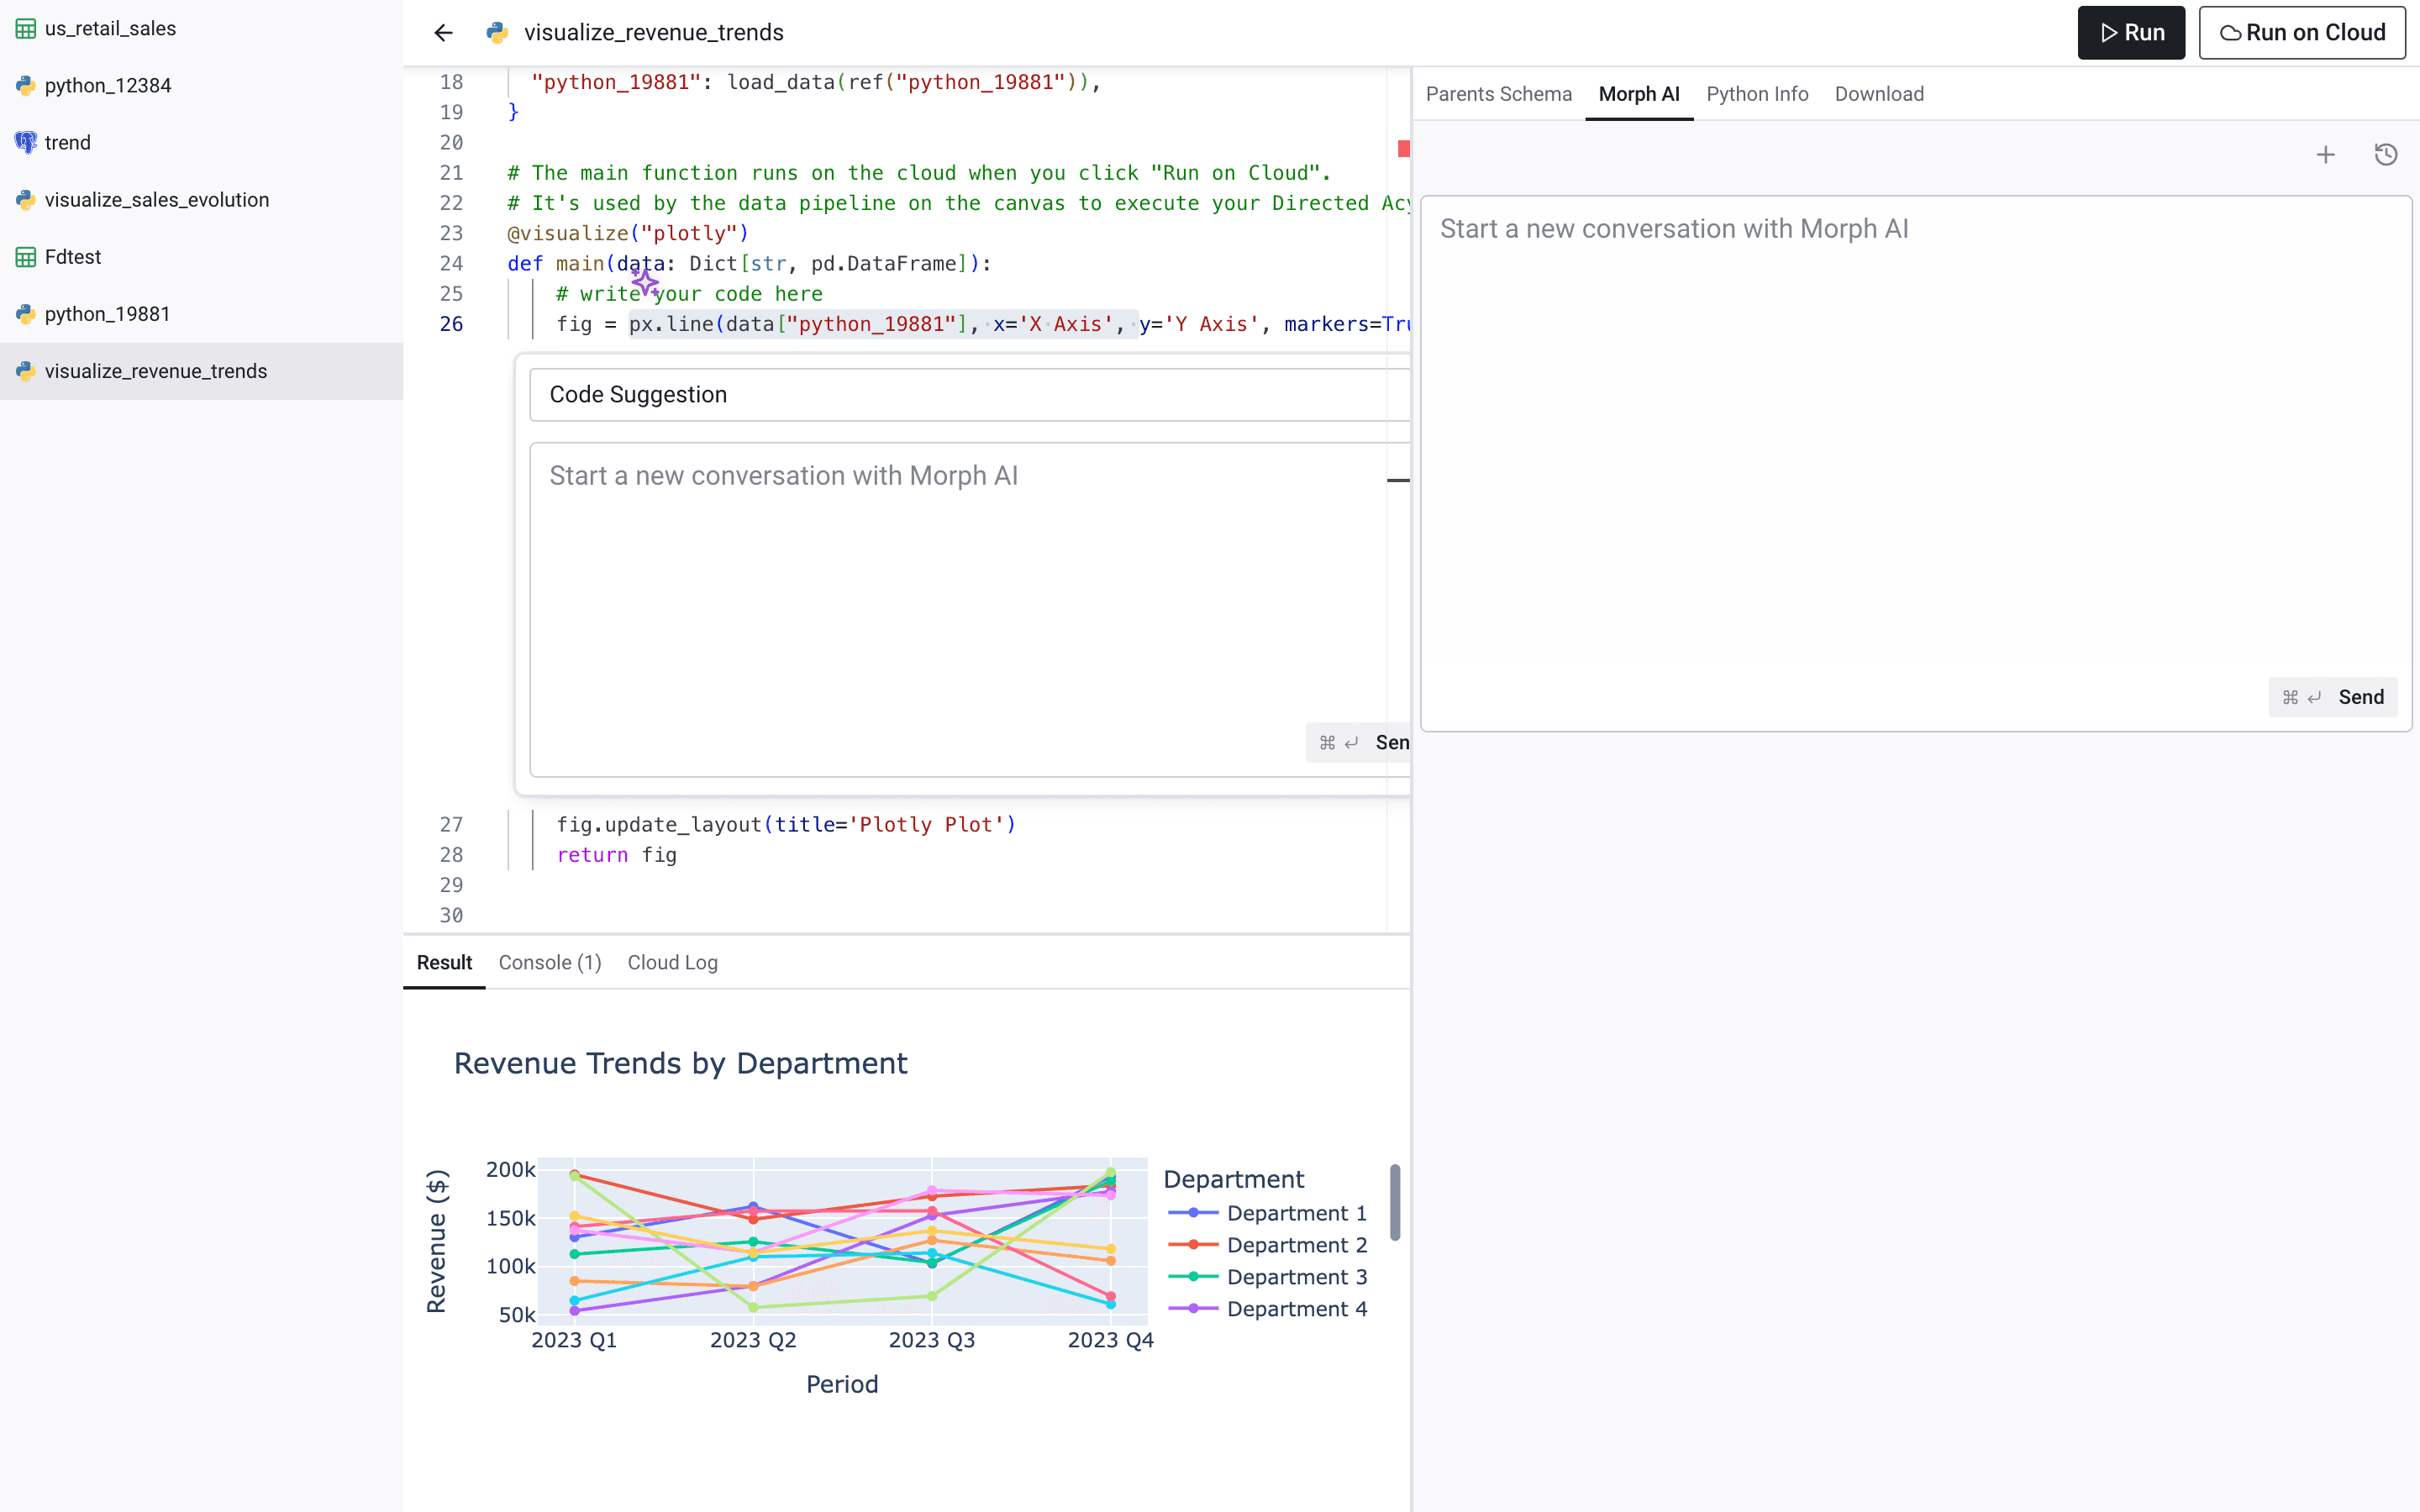Select the Python Info tab
This screenshot has width=2420, height=1512.
[x=1756, y=94]
